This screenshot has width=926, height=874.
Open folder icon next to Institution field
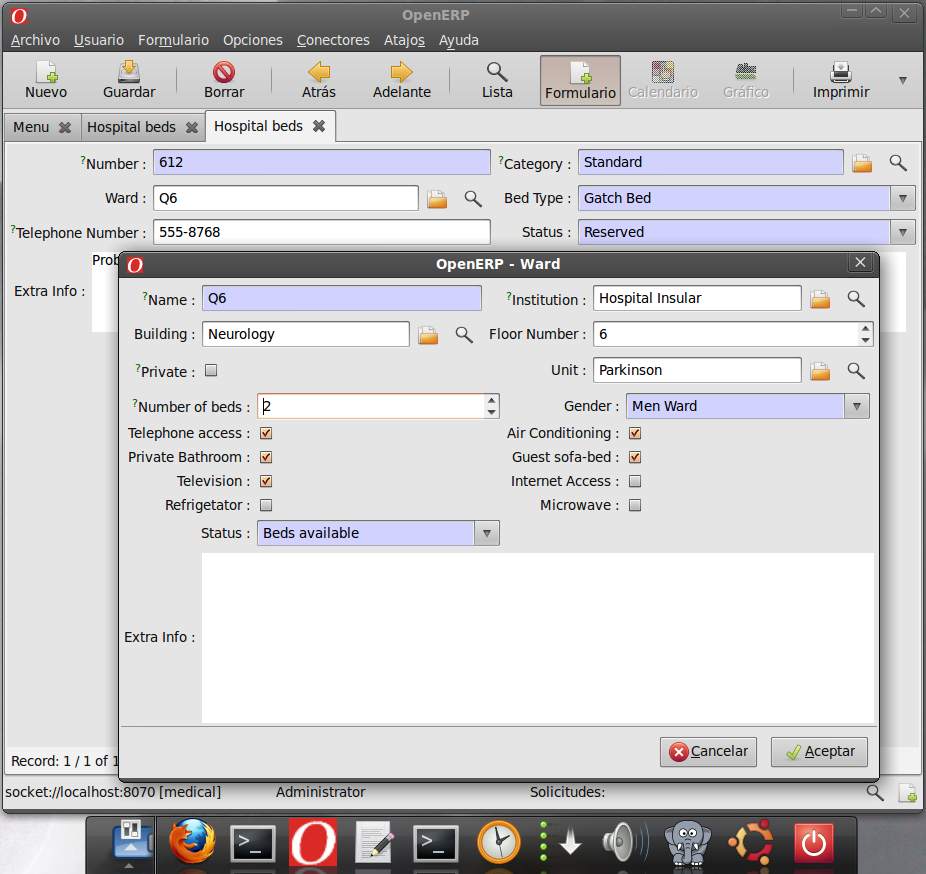(820, 299)
